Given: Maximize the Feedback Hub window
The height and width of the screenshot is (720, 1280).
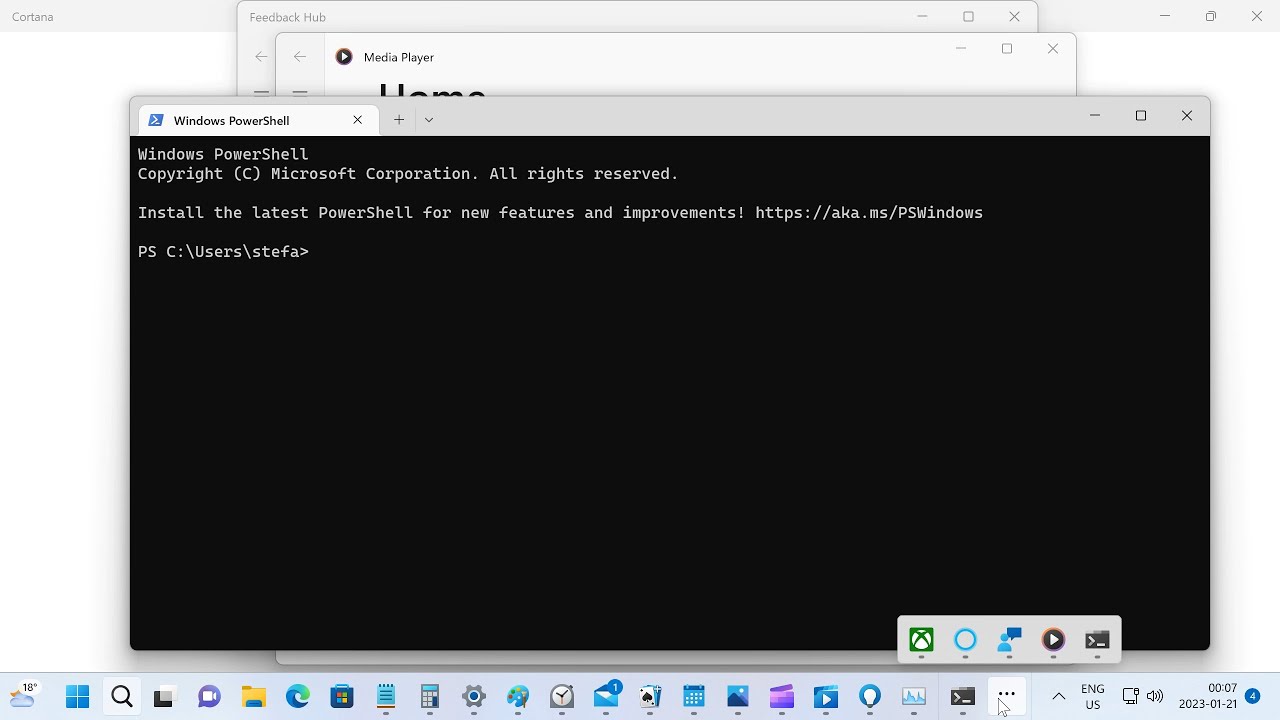Looking at the screenshot, I should [968, 16].
